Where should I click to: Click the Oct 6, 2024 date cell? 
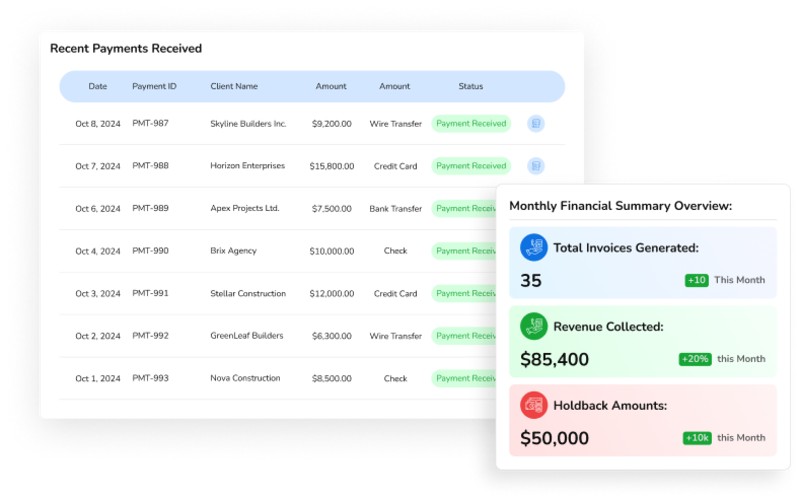tap(98, 208)
